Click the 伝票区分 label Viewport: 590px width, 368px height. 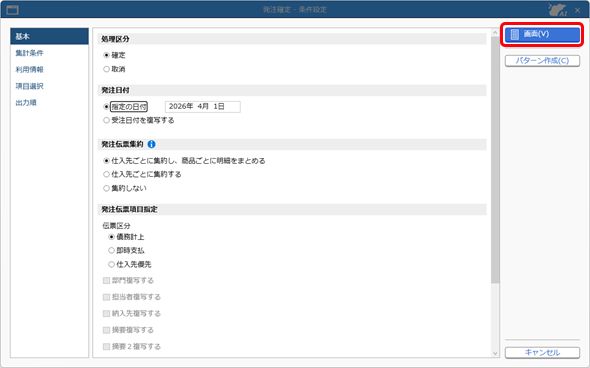coord(117,226)
